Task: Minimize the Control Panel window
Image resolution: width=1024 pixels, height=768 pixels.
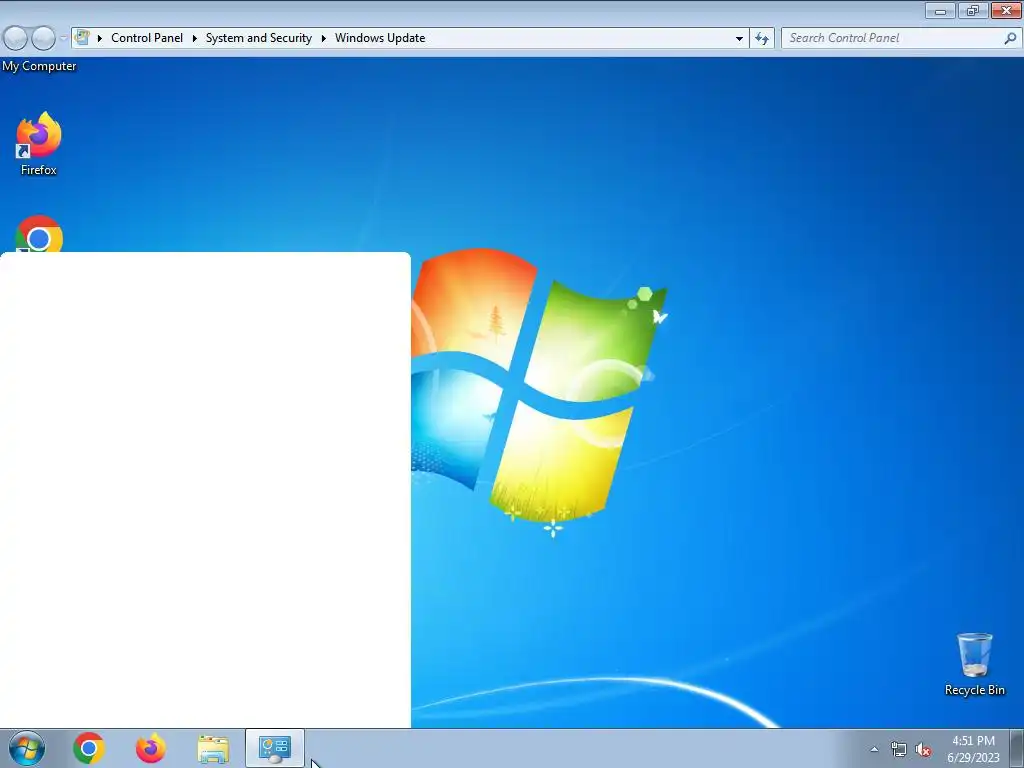Action: tap(940, 10)
